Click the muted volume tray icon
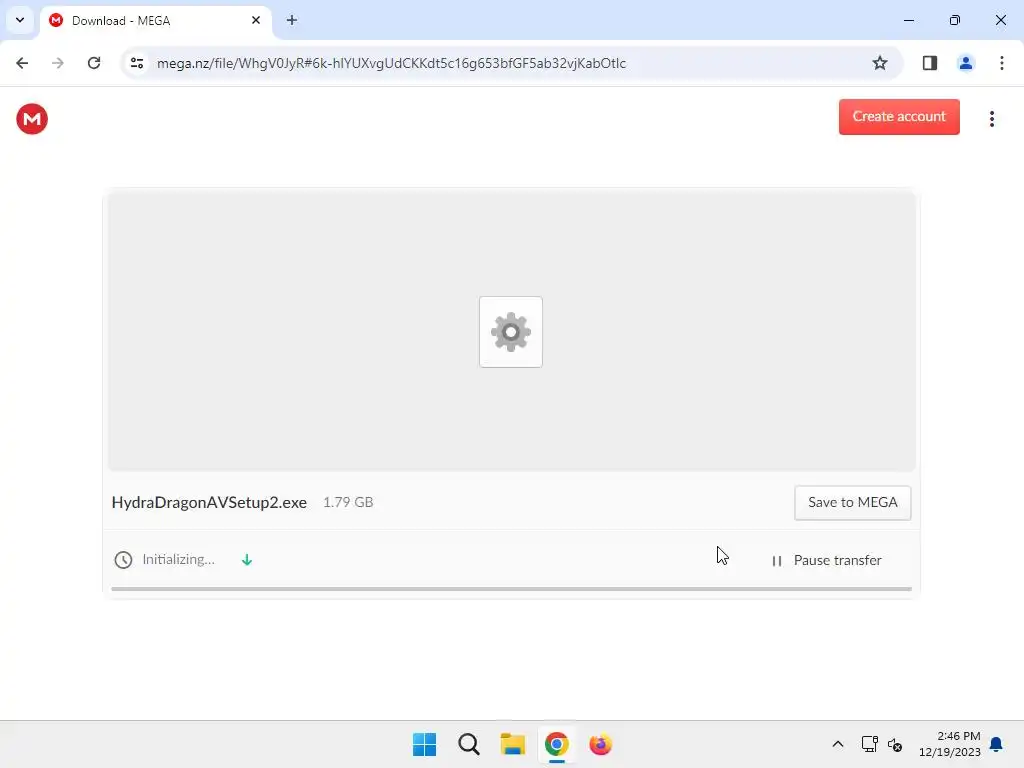 pyautogui.click(x=895, y=744)
